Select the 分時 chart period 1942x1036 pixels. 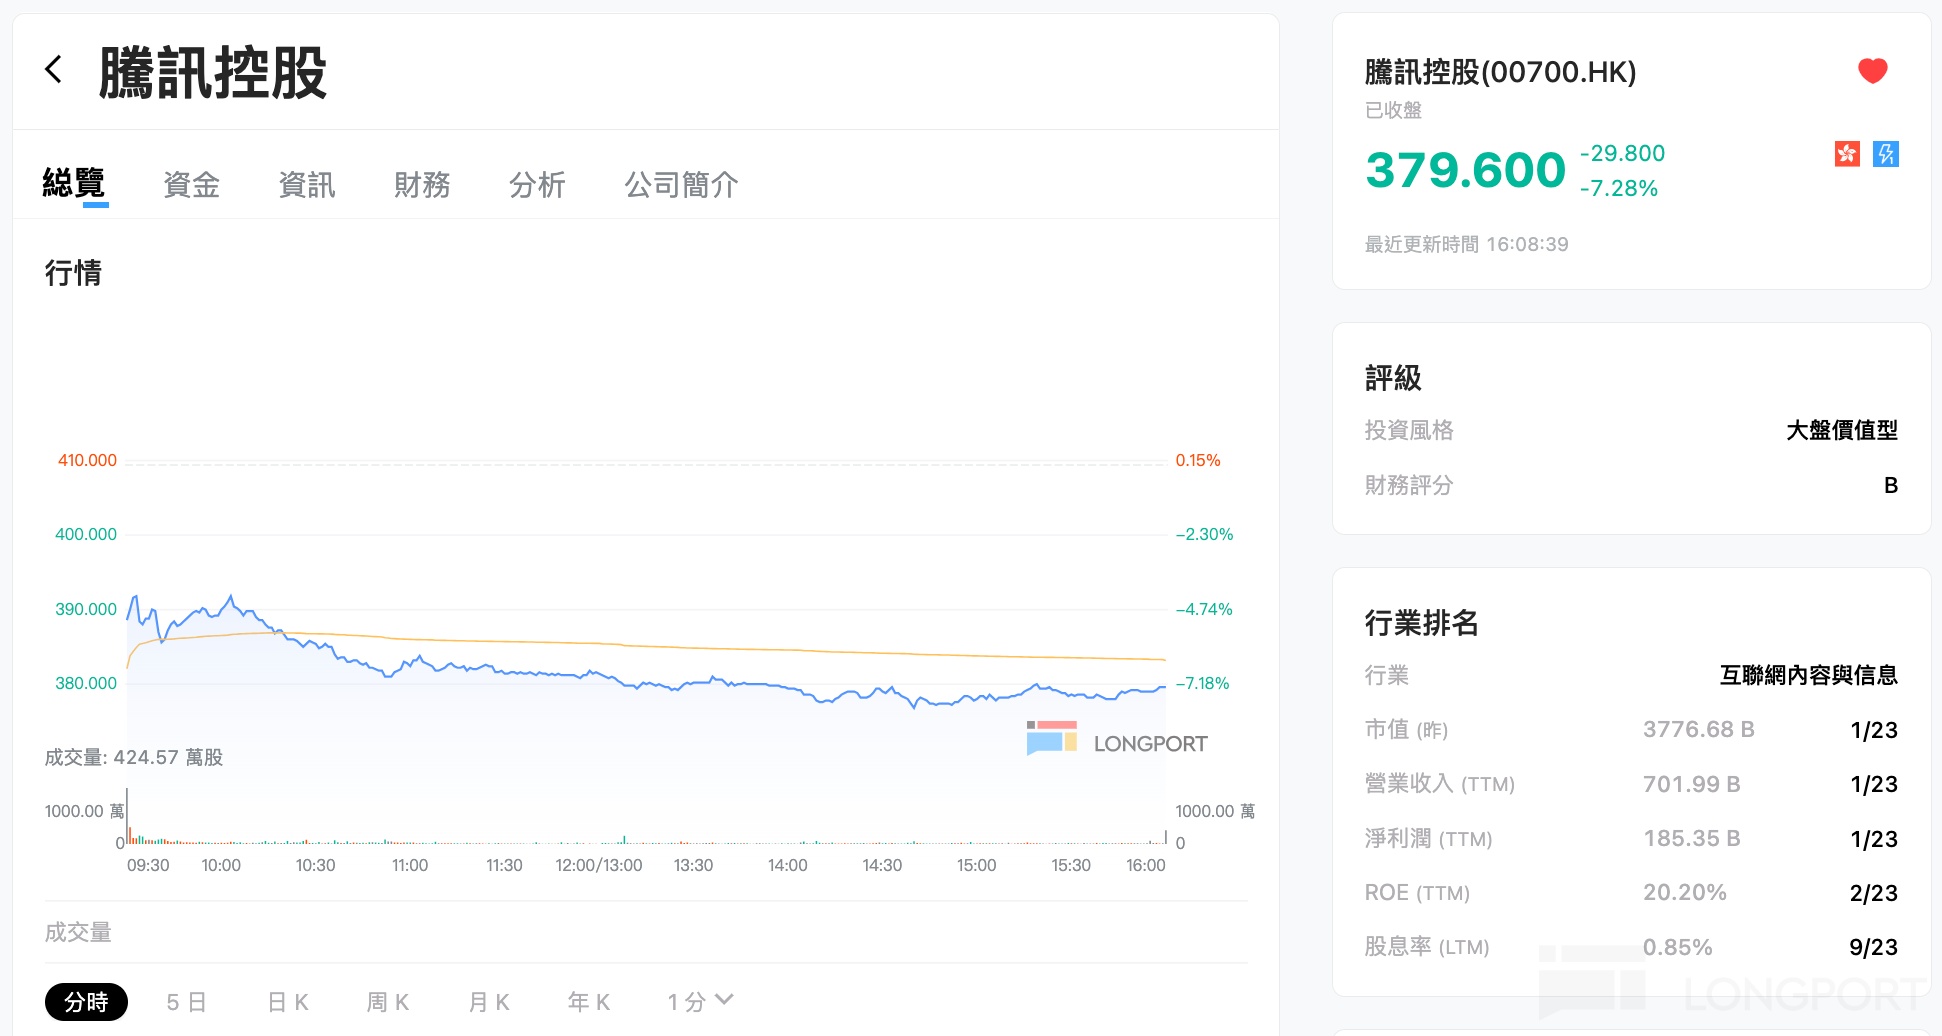coord(86,1002)
